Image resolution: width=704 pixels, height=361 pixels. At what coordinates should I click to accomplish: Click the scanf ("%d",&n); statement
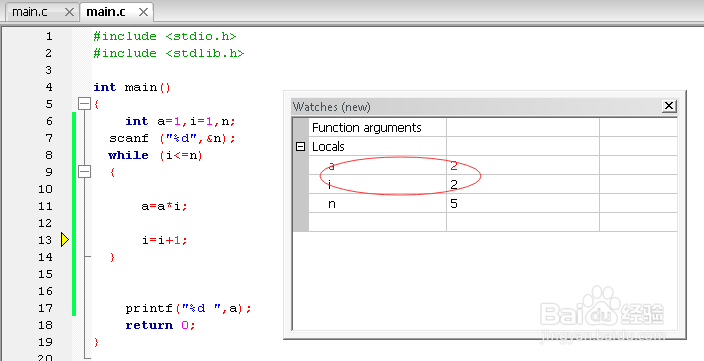tap(172, 138)
